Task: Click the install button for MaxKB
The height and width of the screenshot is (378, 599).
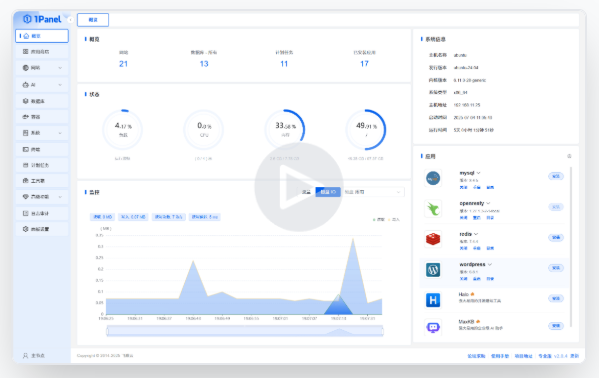Action: (556, 326)
